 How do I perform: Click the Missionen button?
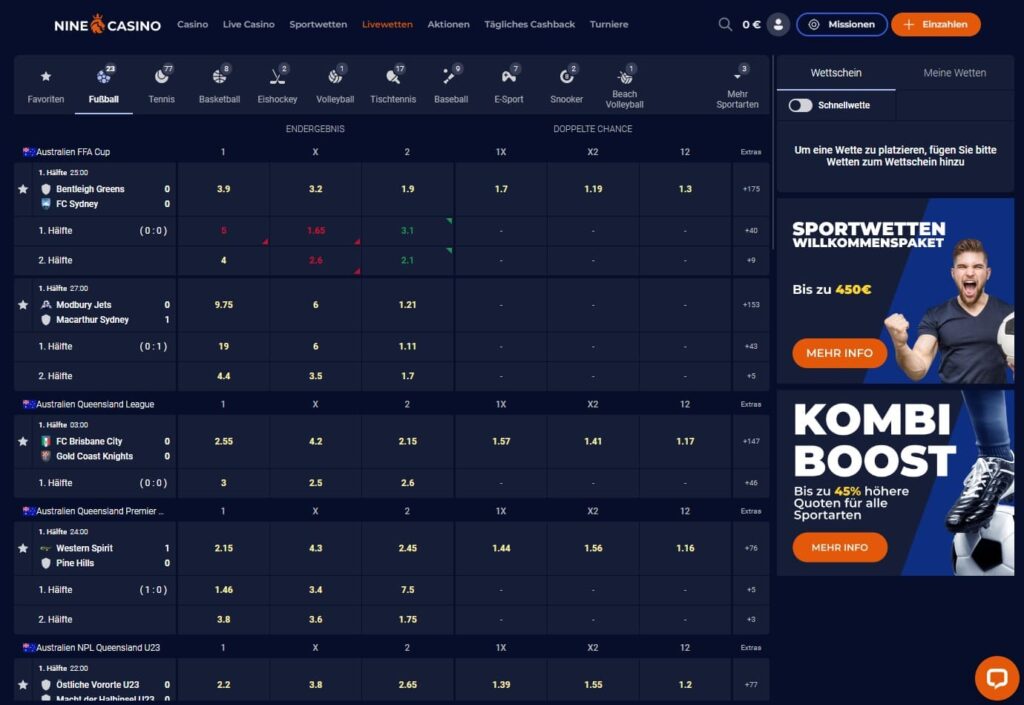842,24
